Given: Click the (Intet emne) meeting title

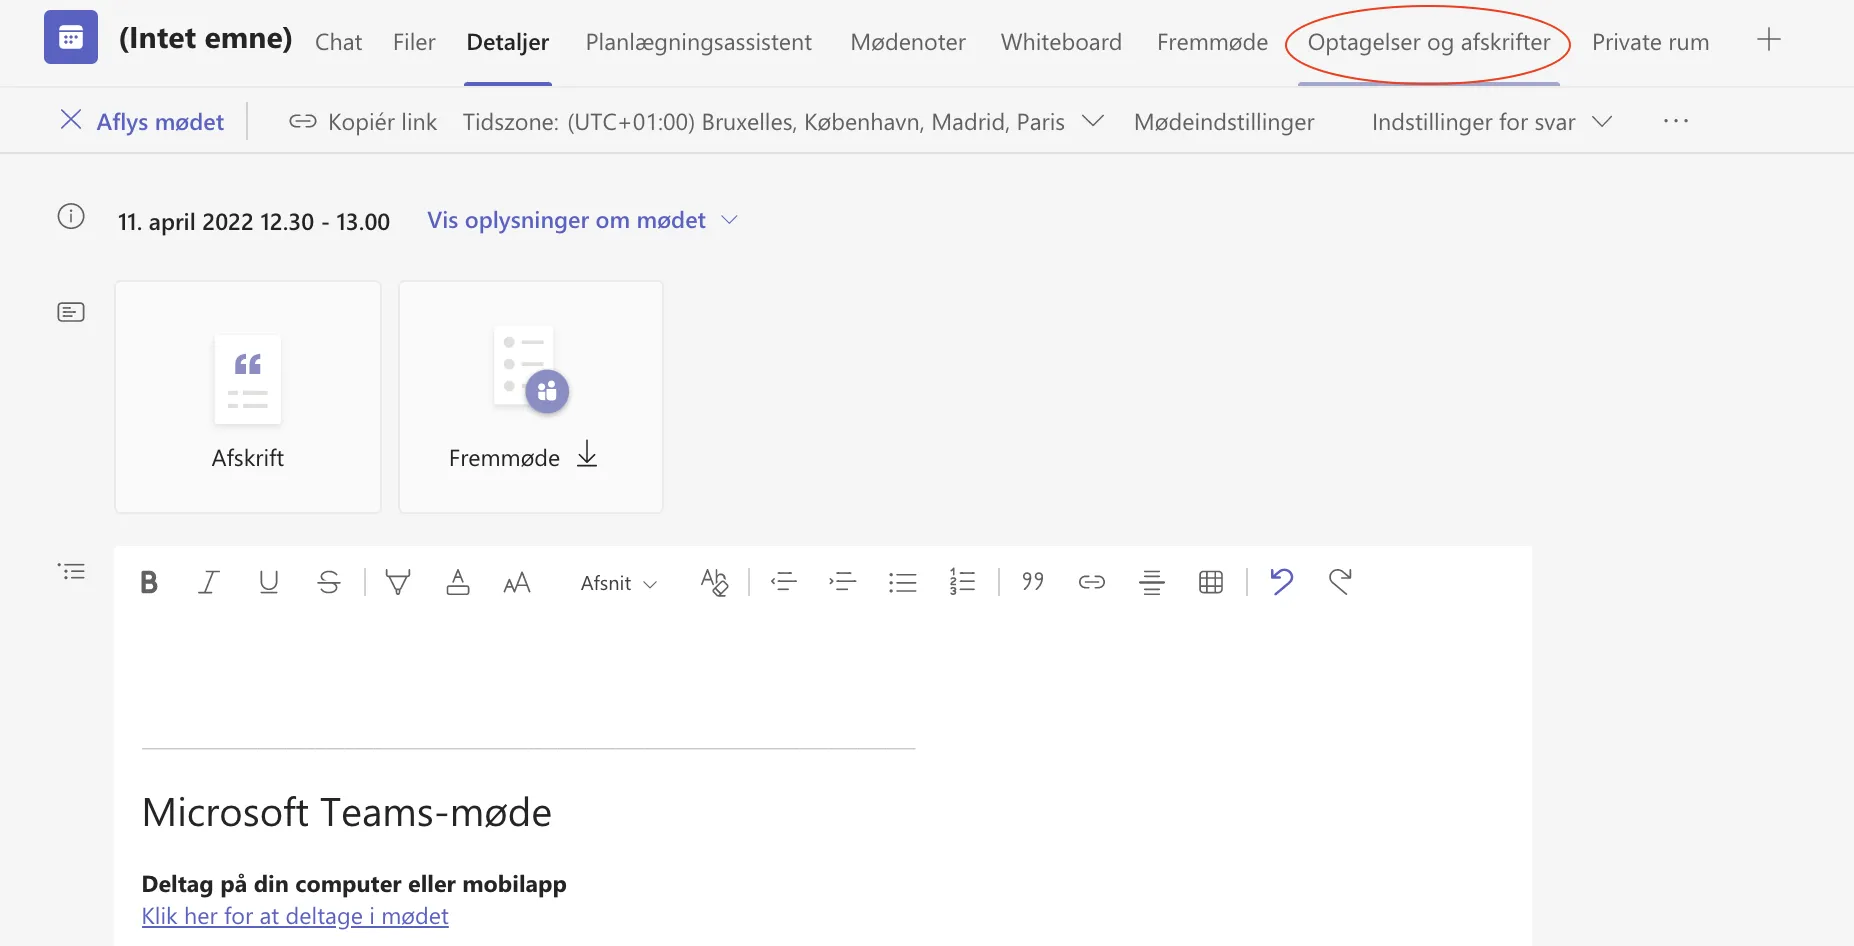Looking at the screenshot, I should [206, 38].
